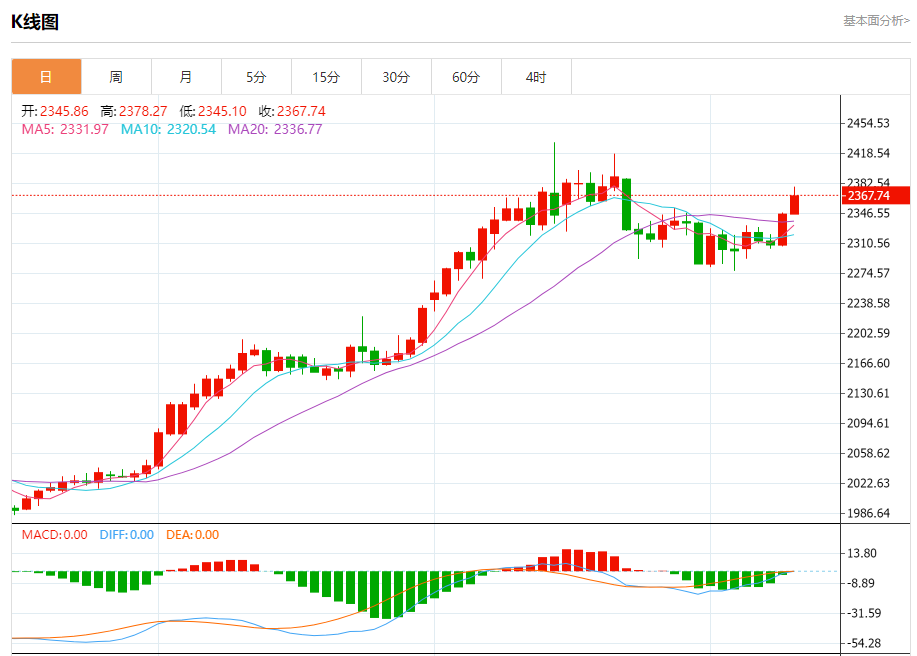Click the 2094.61 price axis label
Image resolution: width=917 pixels, height=656 pixels.
868,423
